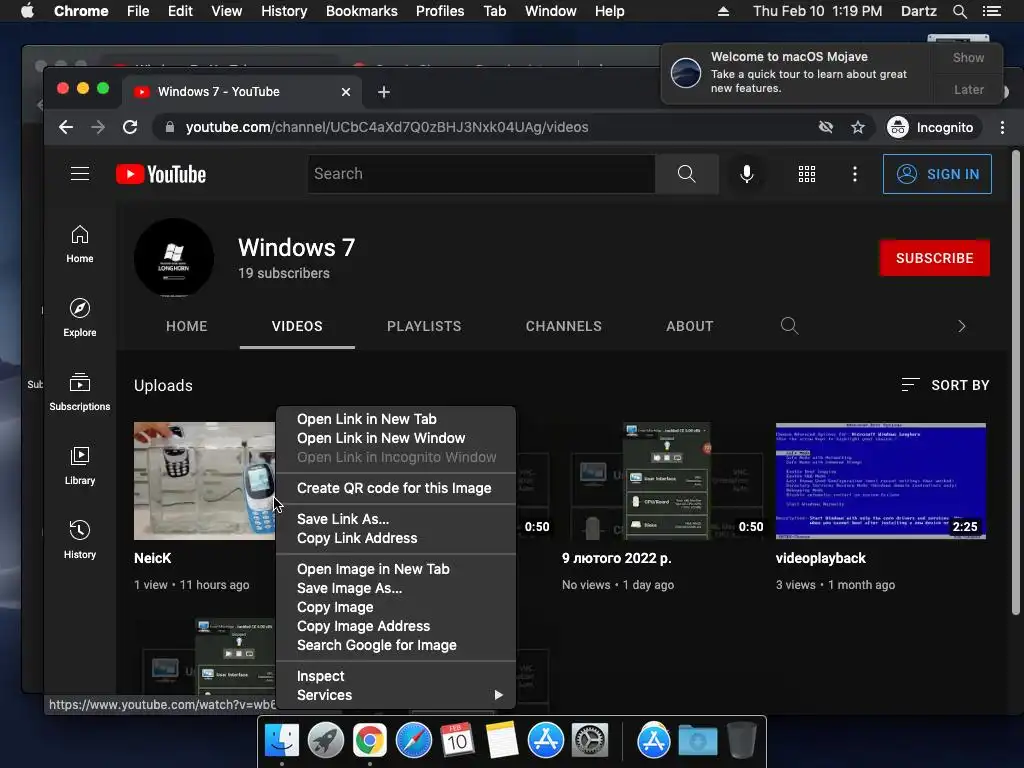Expand the Services submenu
Screen dimensions: 1024x768
pos(396,695)
